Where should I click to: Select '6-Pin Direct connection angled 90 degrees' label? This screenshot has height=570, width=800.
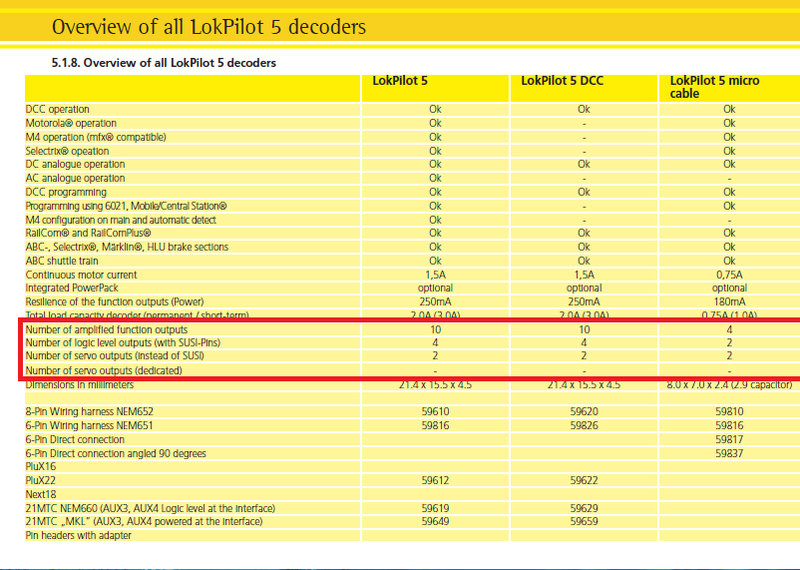coord(116,453)
